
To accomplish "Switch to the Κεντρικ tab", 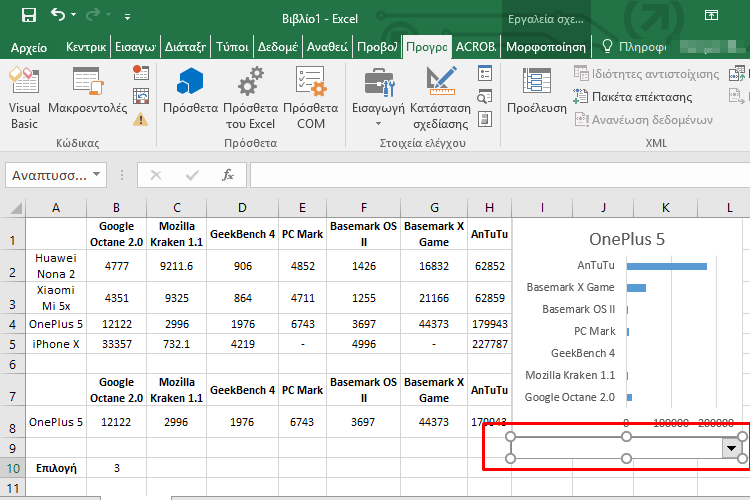I will coord(86,47).
